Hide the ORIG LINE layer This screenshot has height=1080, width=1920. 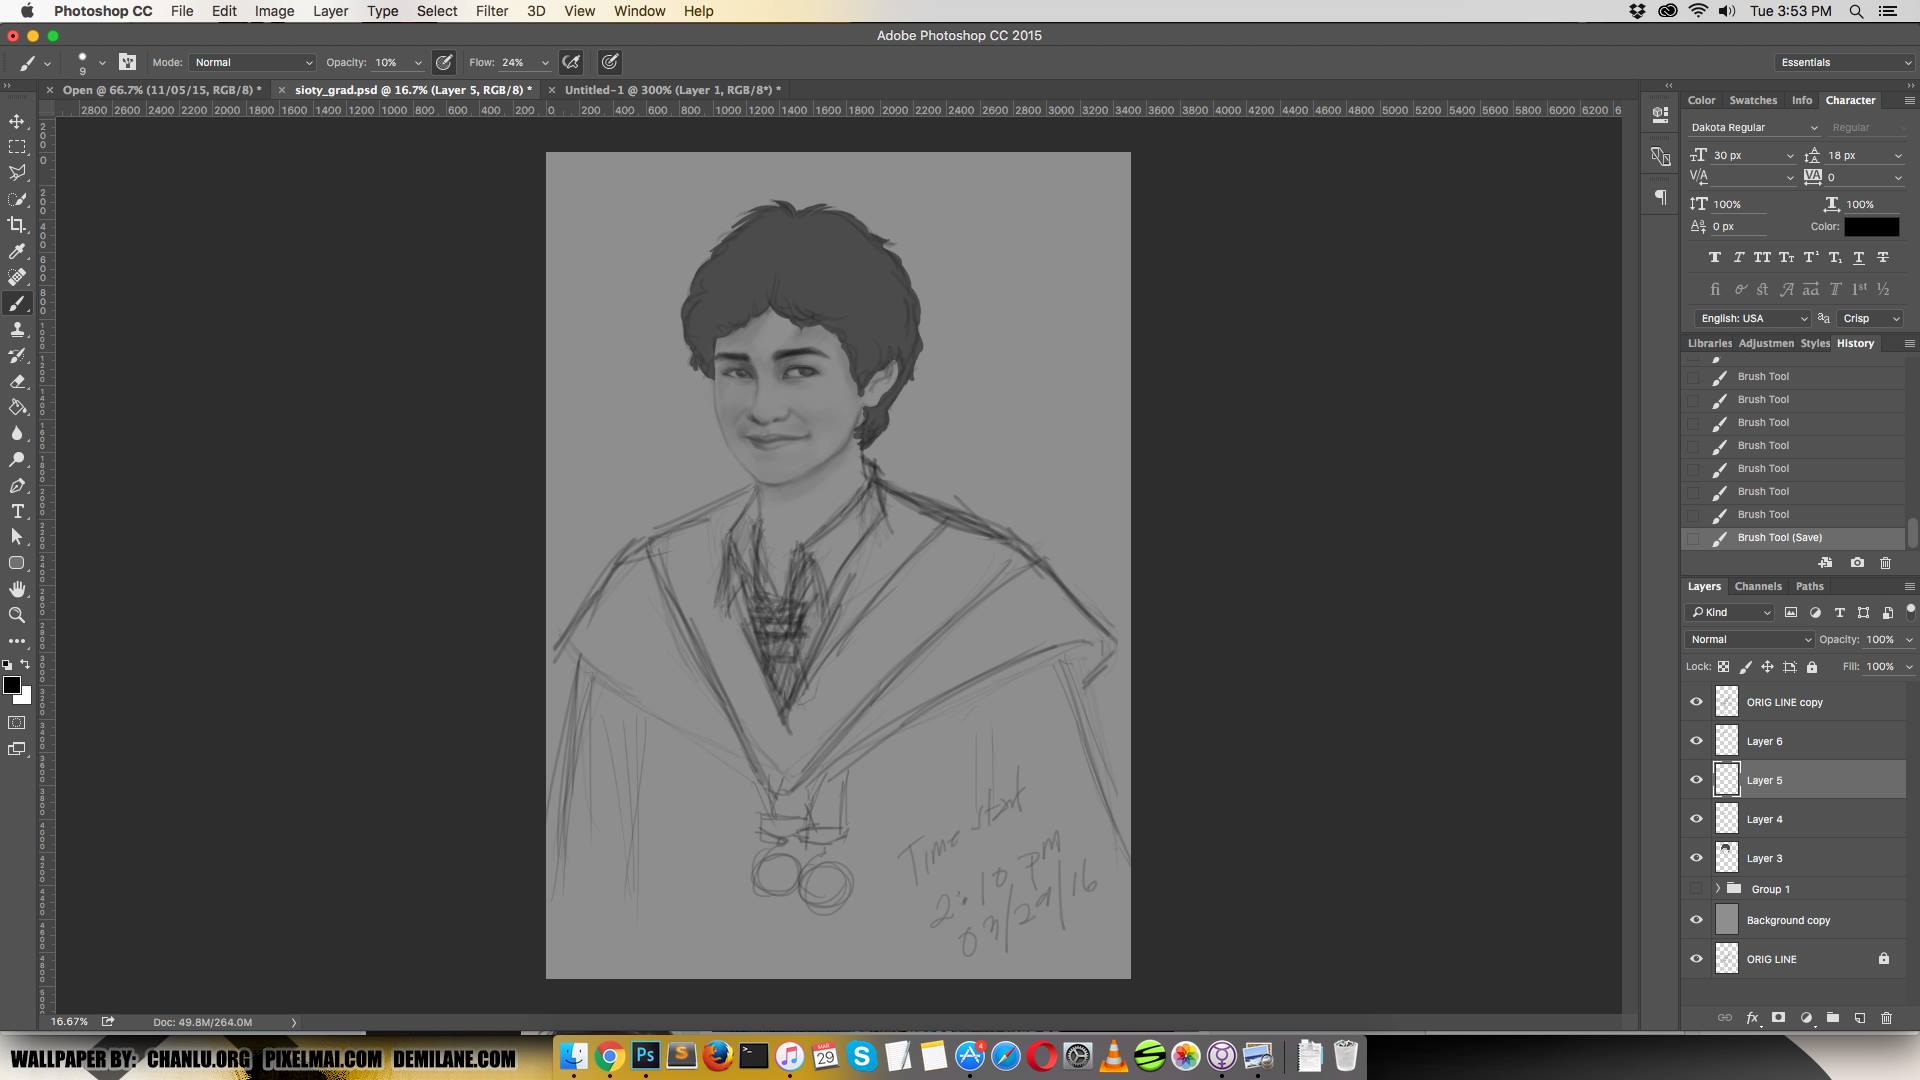[1696, 959]
